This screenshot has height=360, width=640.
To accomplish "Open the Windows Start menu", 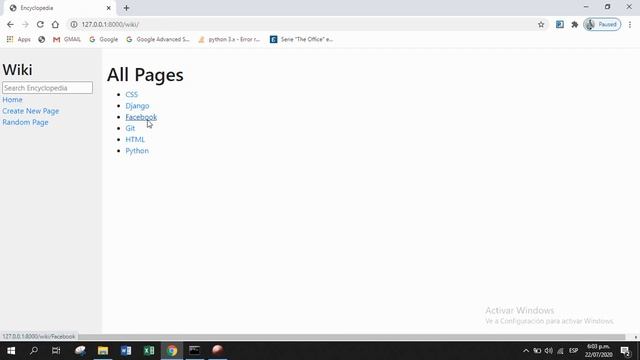I will (x=11, y=351).
